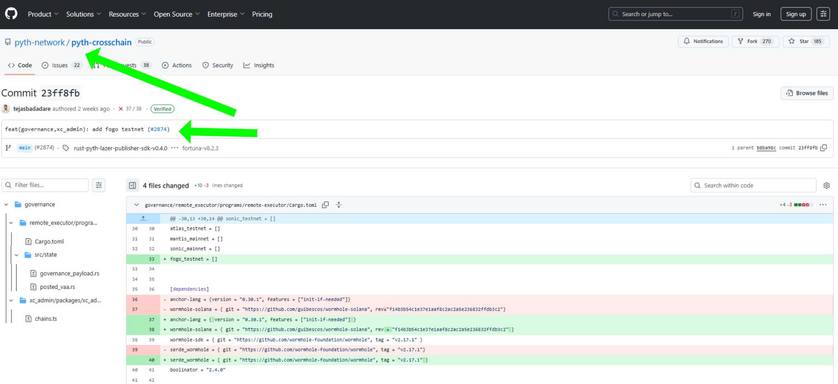Go to the Actions tab

[x=177, y=65]
